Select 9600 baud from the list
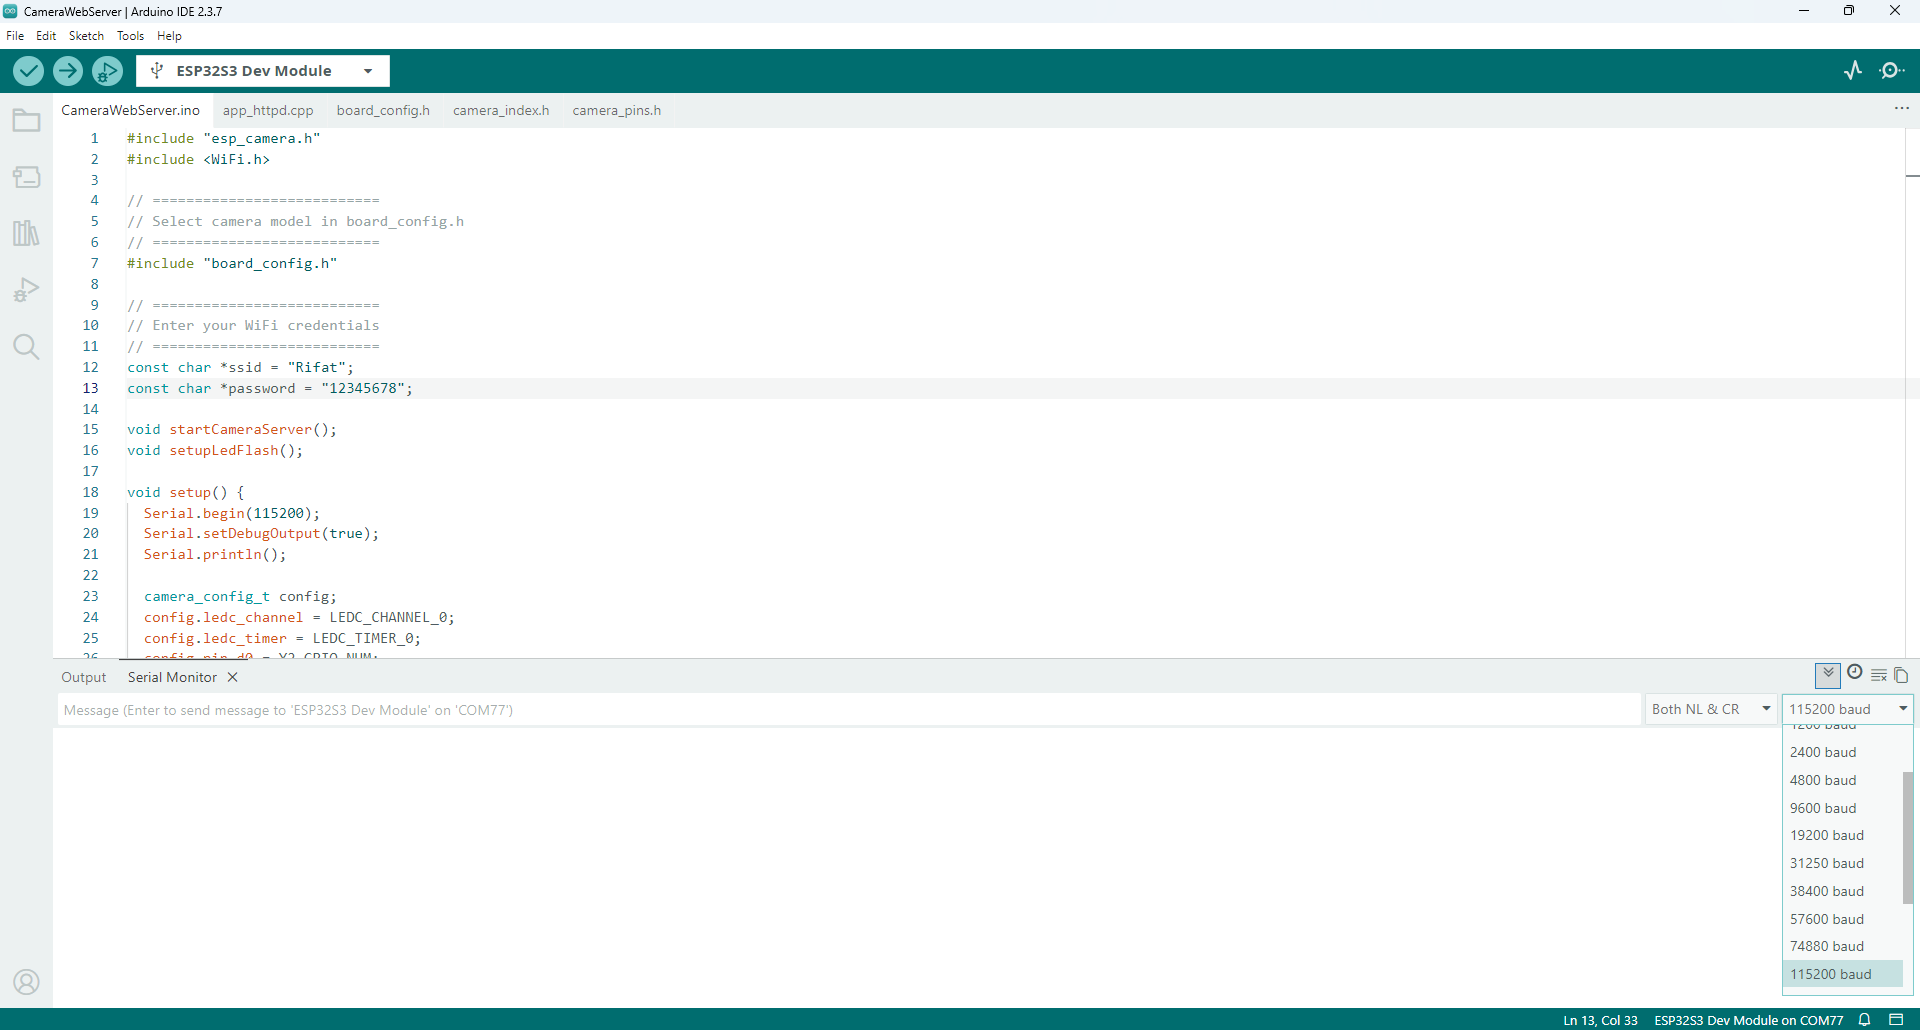 [1823, 808]
